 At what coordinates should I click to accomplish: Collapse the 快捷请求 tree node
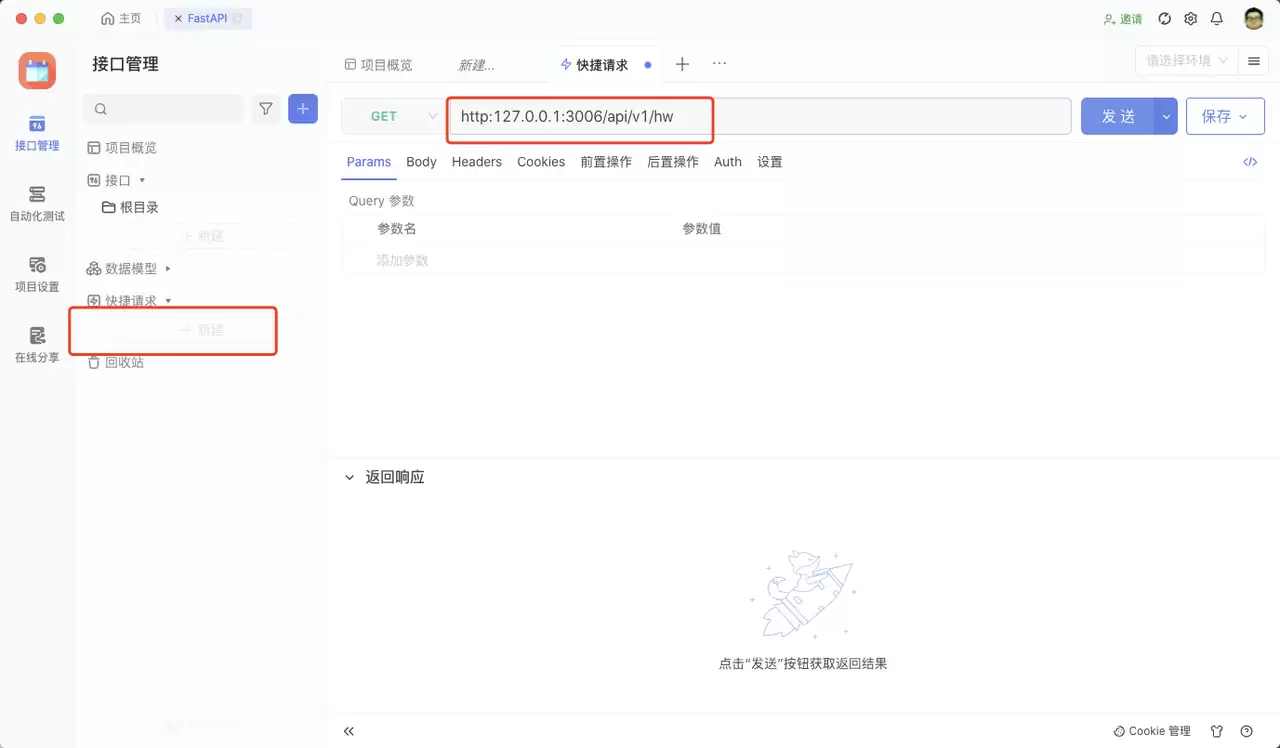(x=168, y=300)
